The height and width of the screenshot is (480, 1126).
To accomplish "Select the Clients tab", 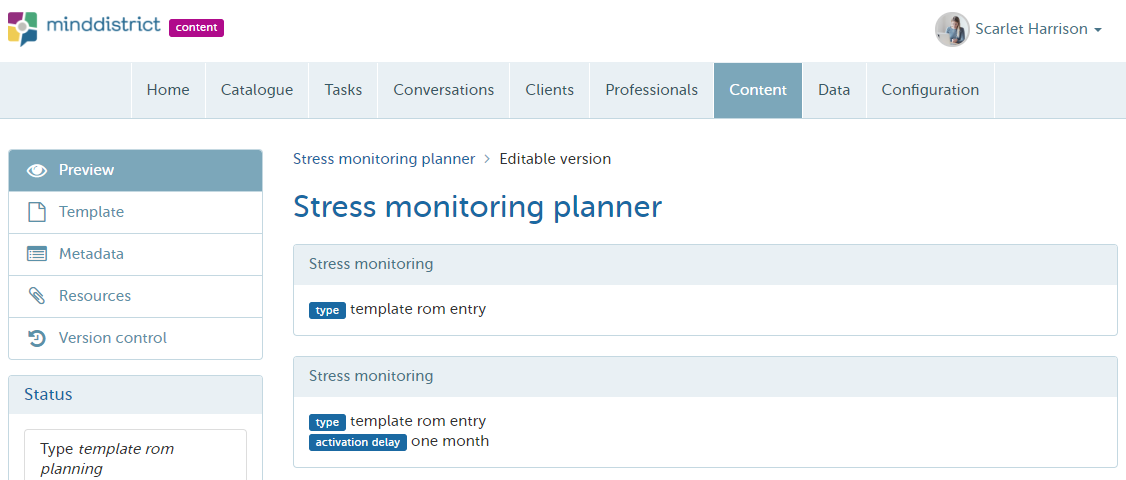I will 549,90.
